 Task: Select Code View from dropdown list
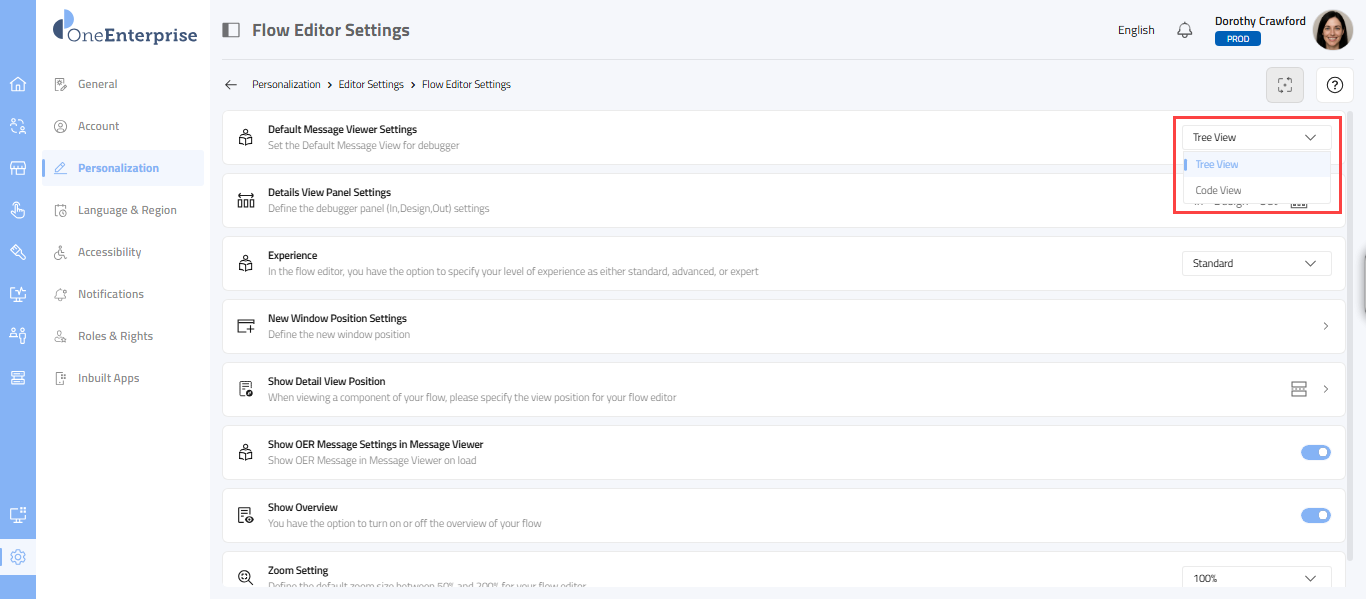coord(1218,190)
